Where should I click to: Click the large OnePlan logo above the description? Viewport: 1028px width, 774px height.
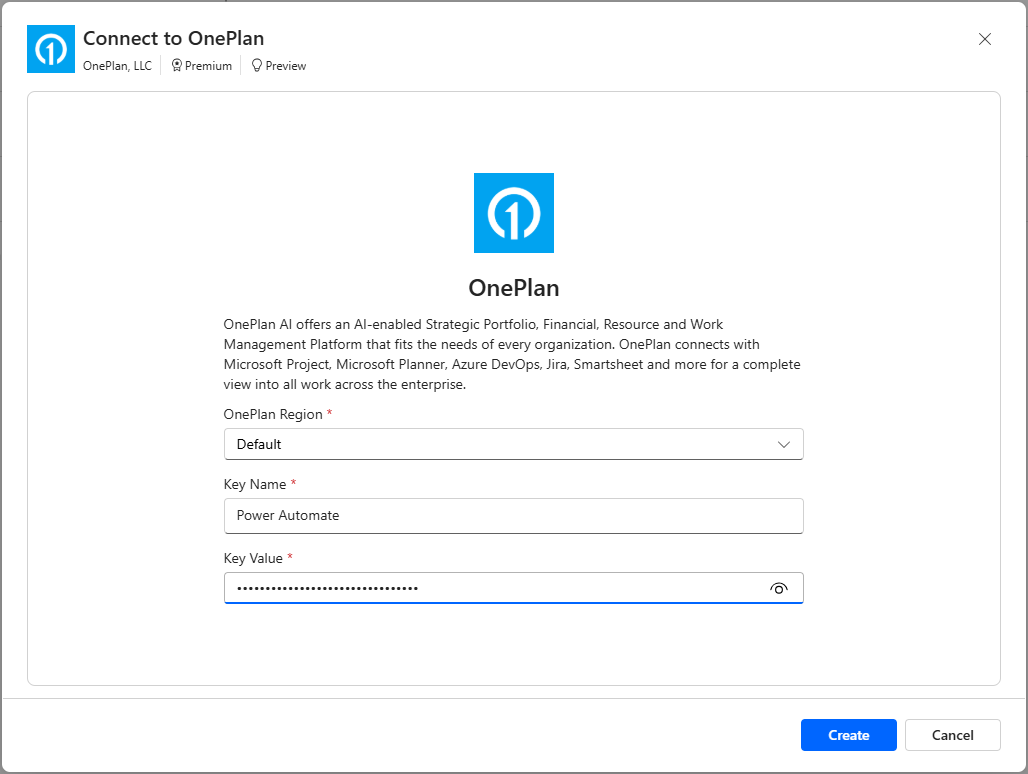click(513, 213)
